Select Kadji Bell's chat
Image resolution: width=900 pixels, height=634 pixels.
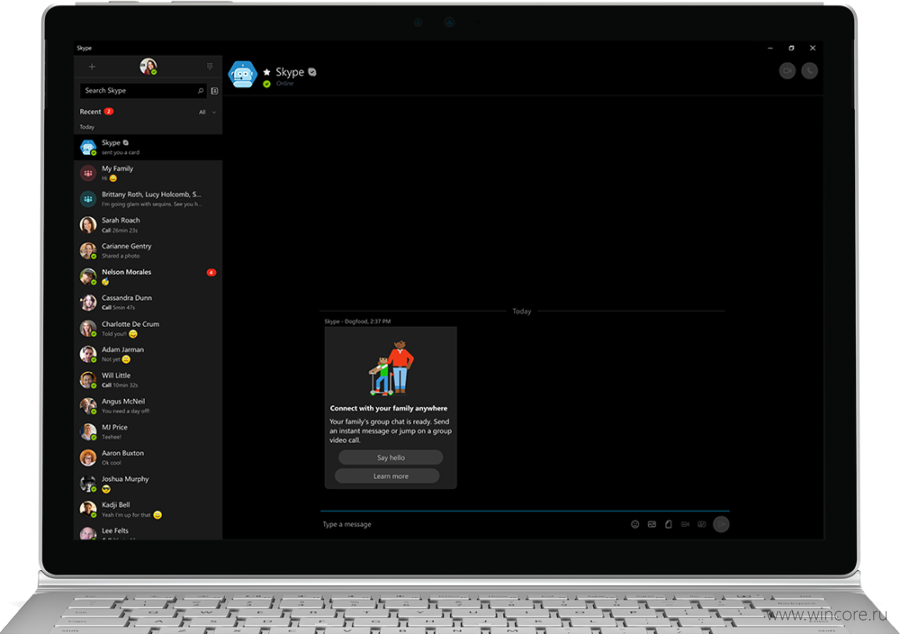[x=148, y=509]
